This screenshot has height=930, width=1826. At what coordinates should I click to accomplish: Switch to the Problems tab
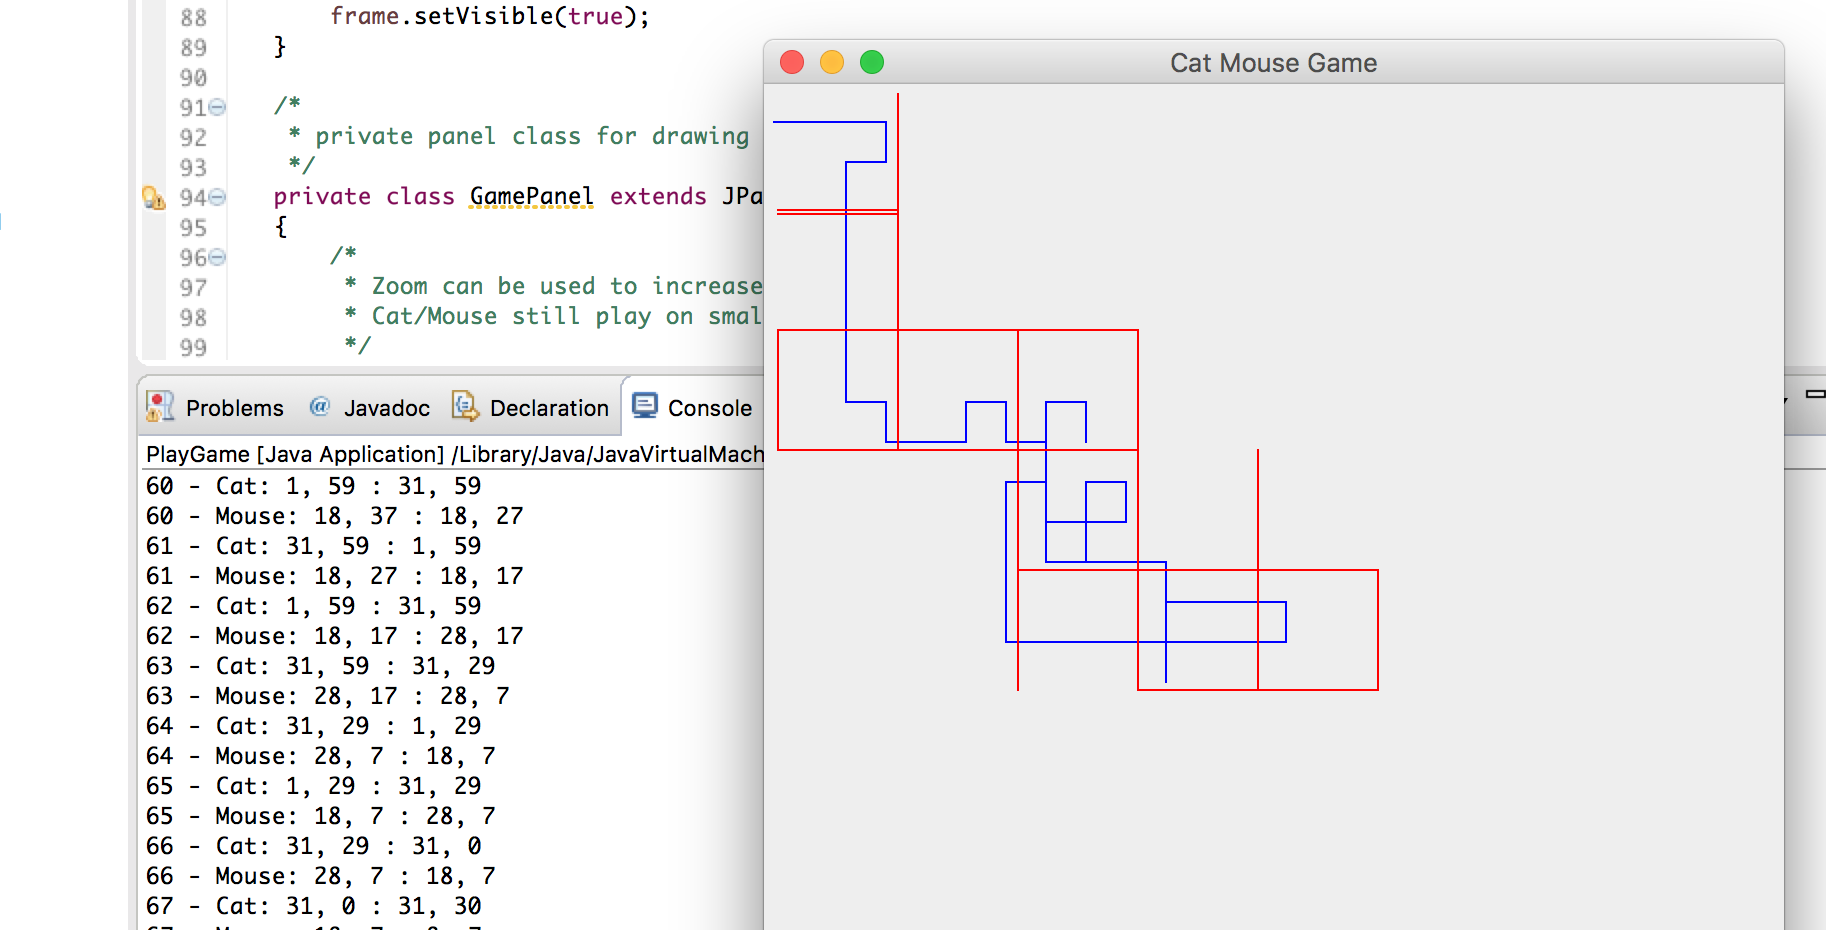[234, 408]
